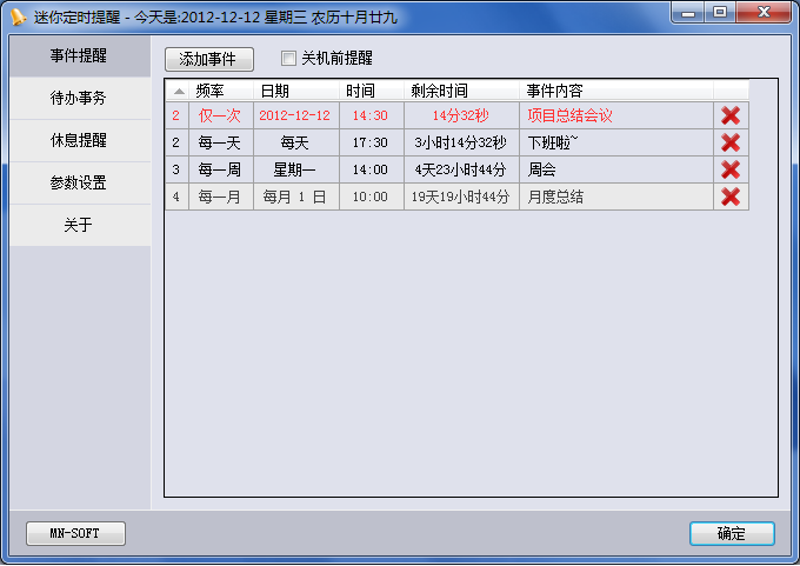Click the 17:30 time cell
The image size is (800, 566).
tap(372, 143)
